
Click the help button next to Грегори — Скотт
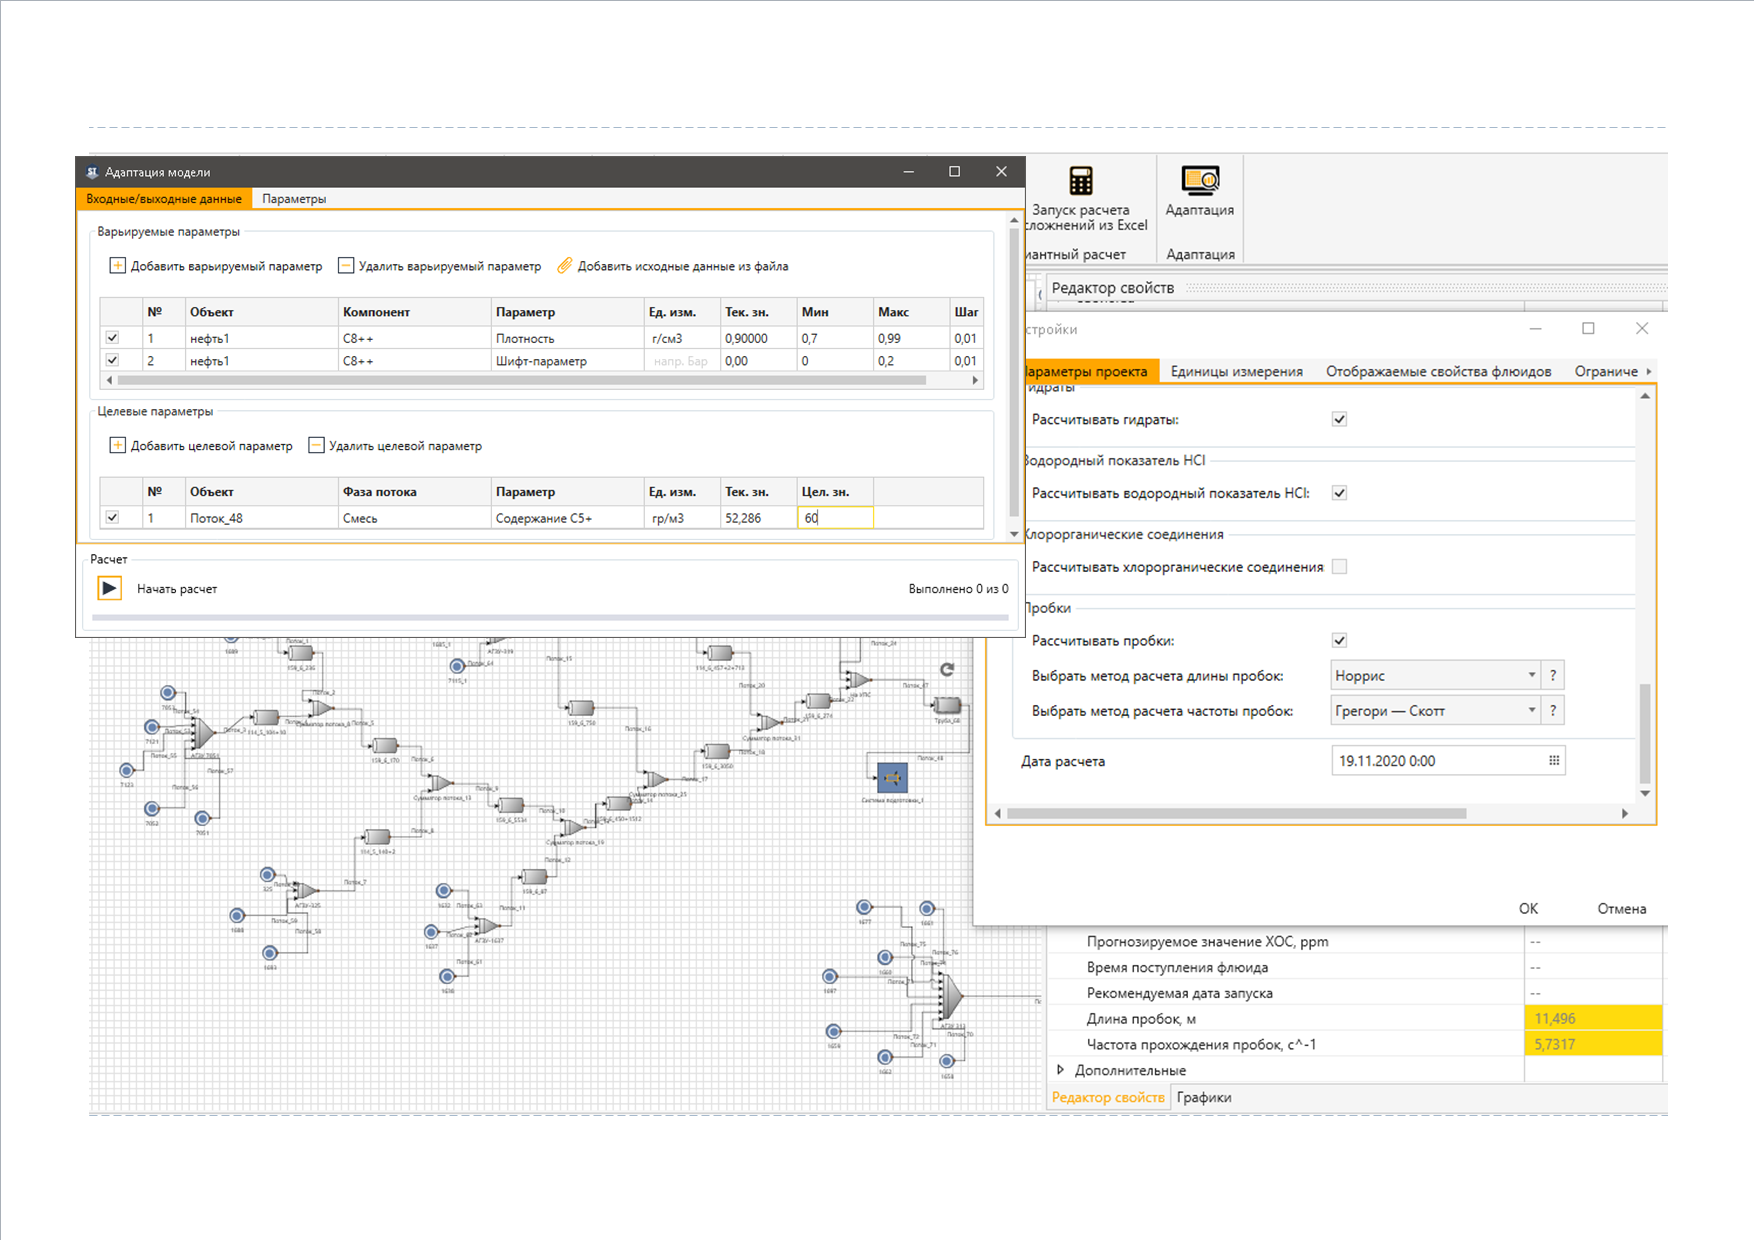click(x=1553, y=710)
